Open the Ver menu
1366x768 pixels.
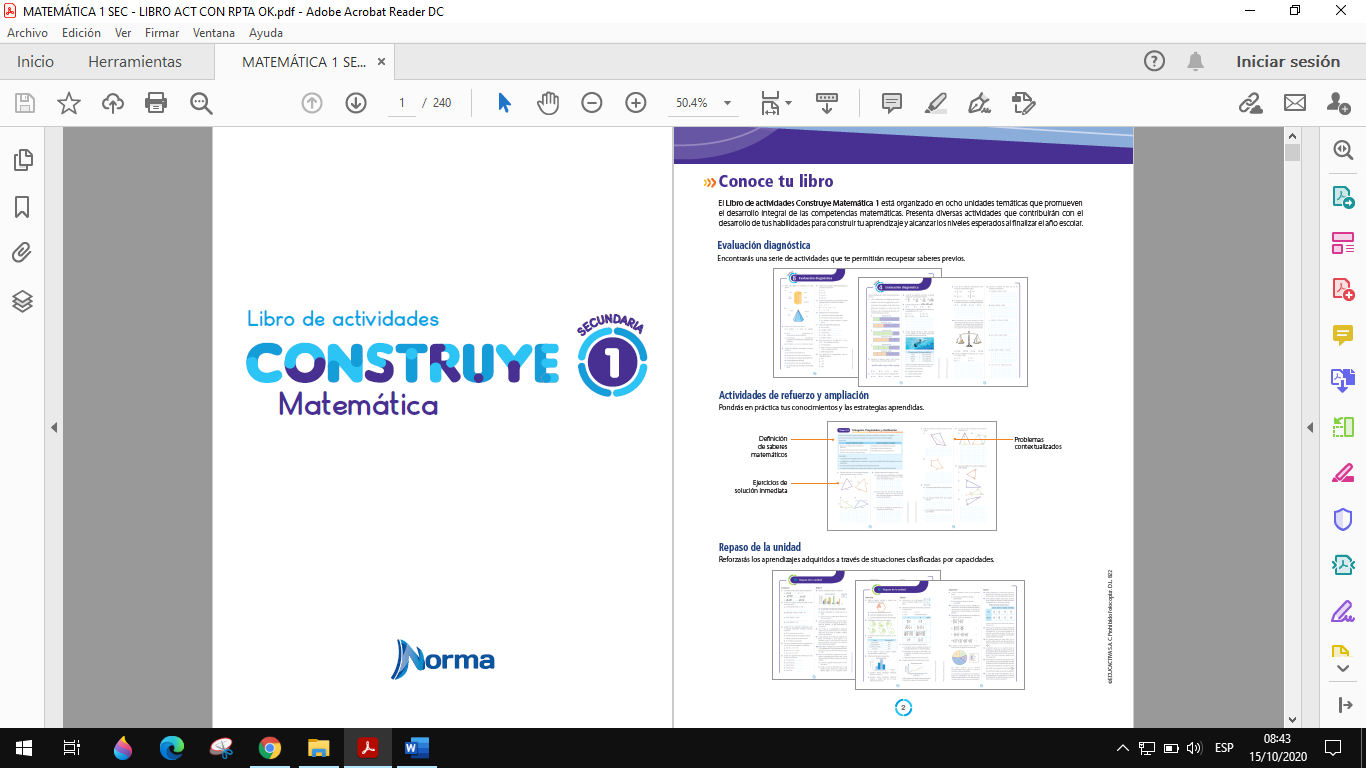tap(123, 32)
